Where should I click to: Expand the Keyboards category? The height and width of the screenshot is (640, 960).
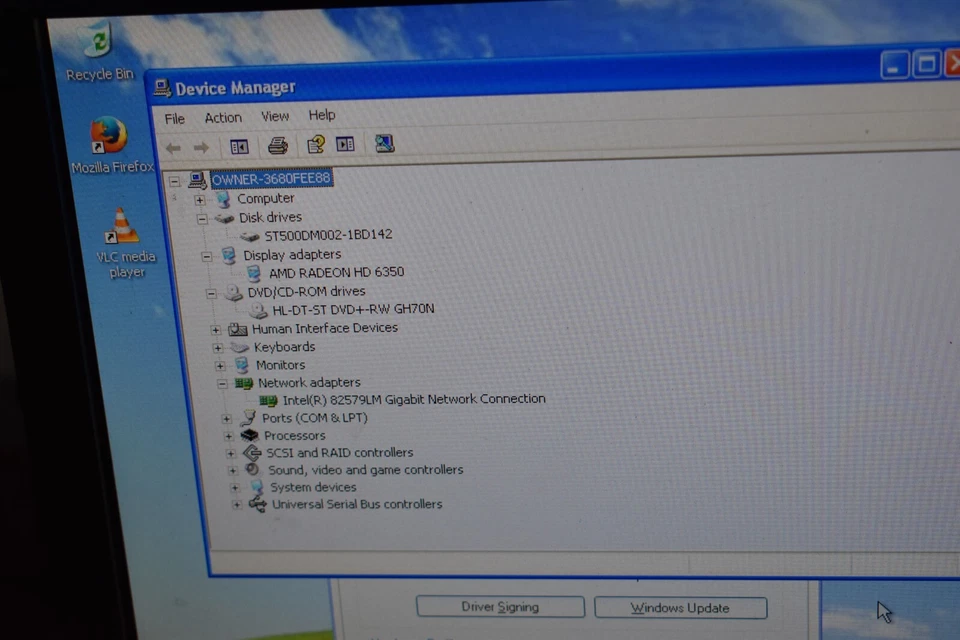coord(218,347)
